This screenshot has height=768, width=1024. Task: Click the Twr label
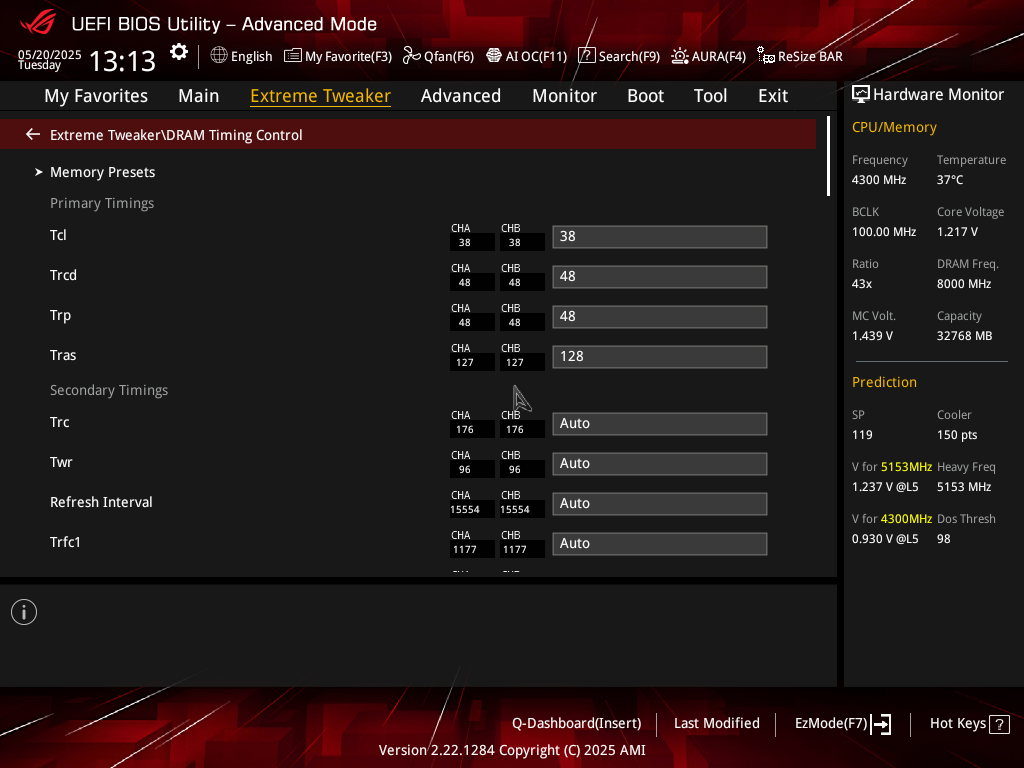61,462
